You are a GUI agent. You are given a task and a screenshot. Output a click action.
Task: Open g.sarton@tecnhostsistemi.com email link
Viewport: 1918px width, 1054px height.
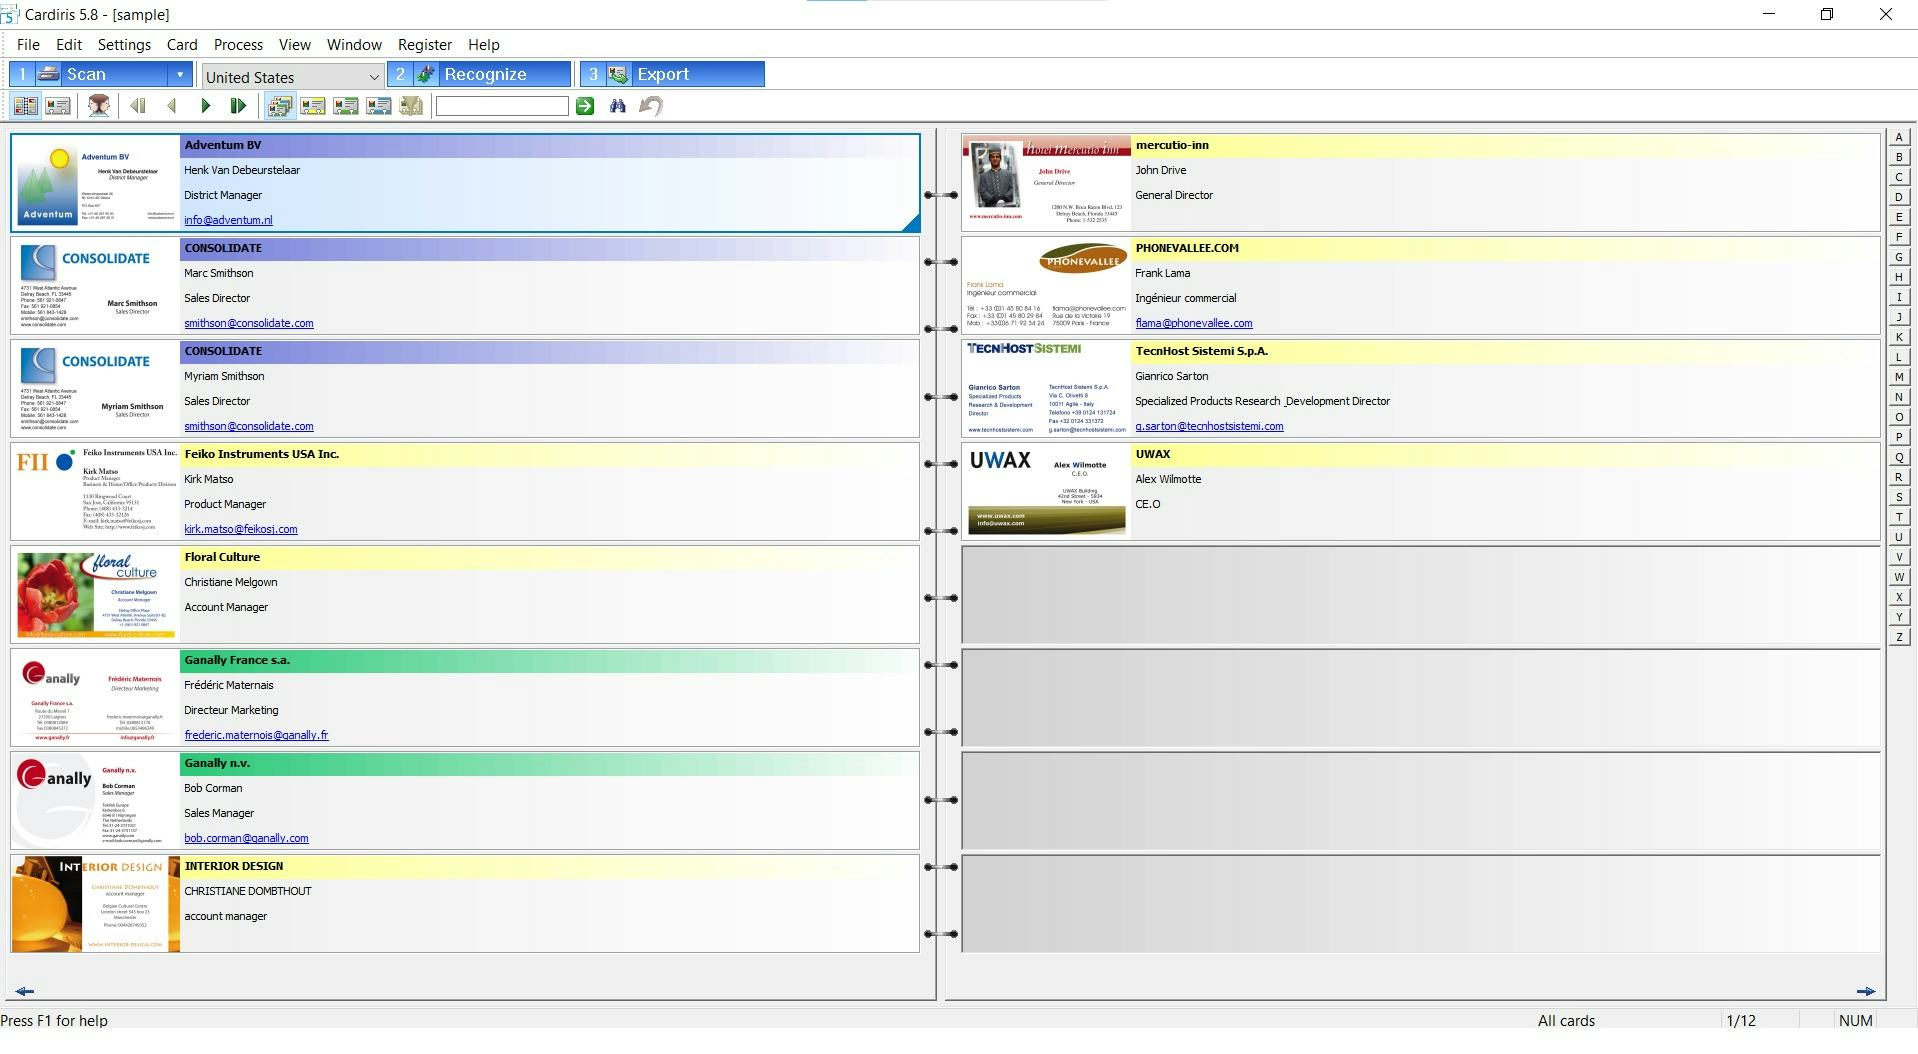[x=1209, y=426]
